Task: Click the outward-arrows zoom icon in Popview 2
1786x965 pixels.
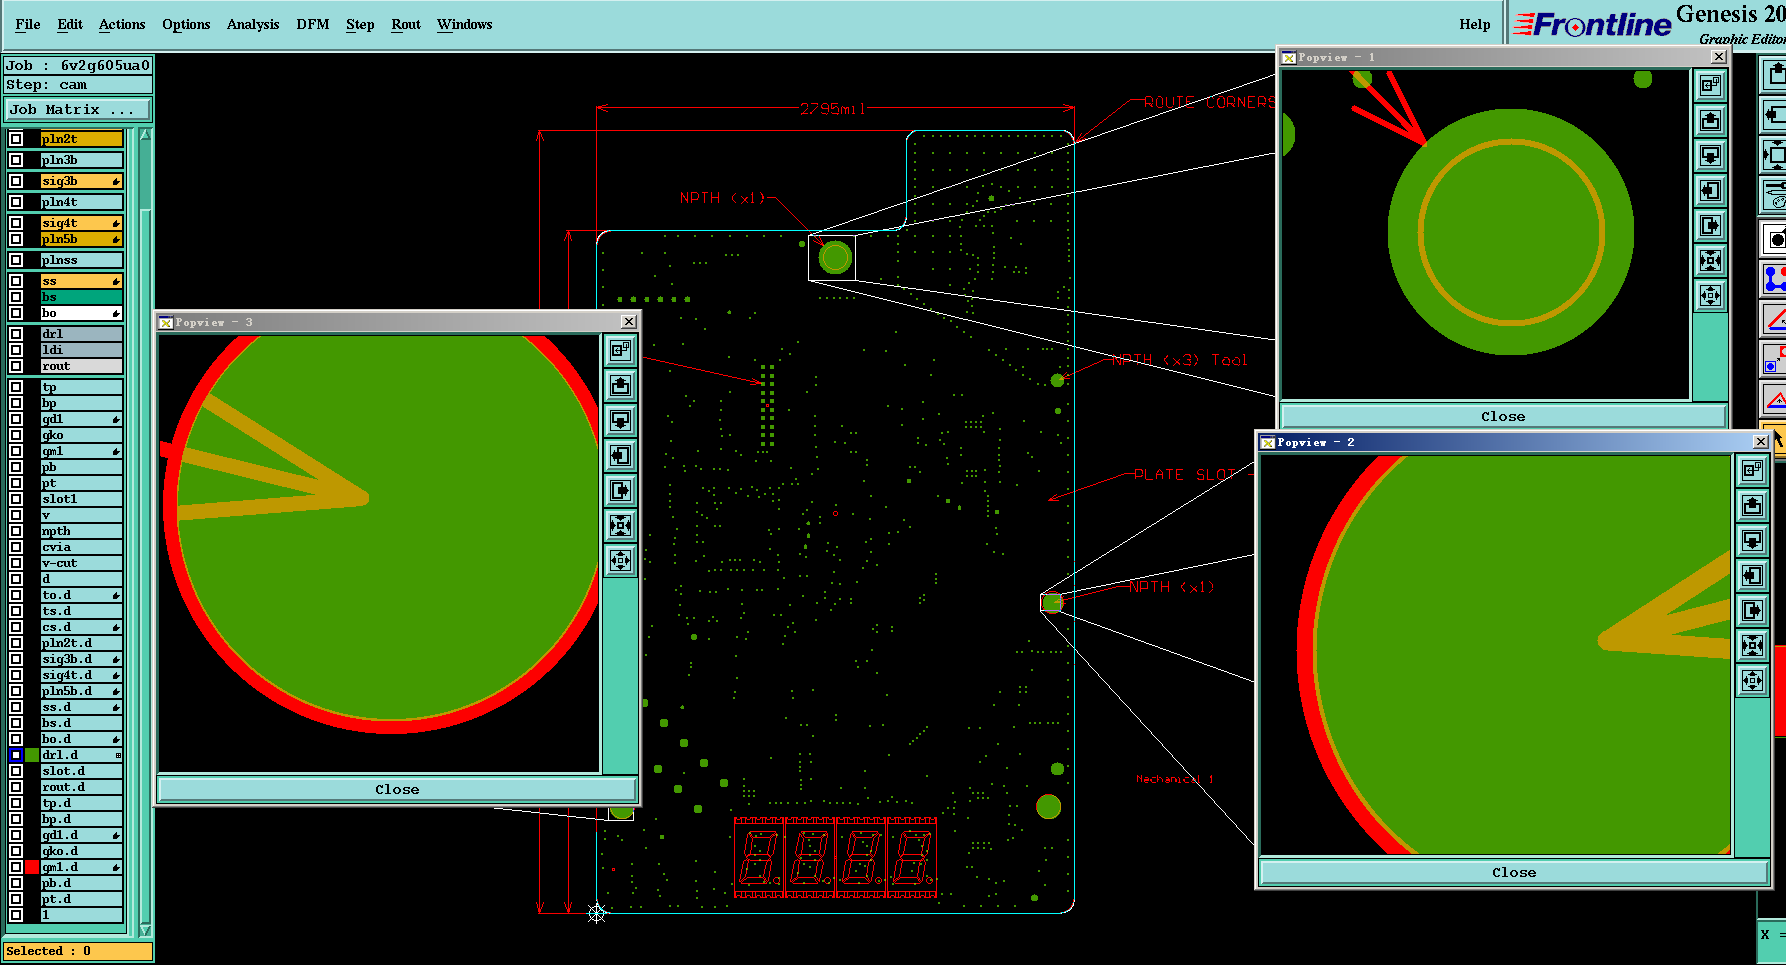Action: 1753,680
